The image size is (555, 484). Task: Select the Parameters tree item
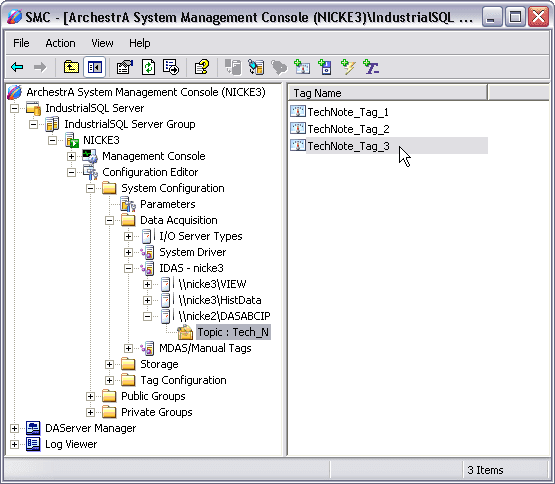tap(167, 204)
